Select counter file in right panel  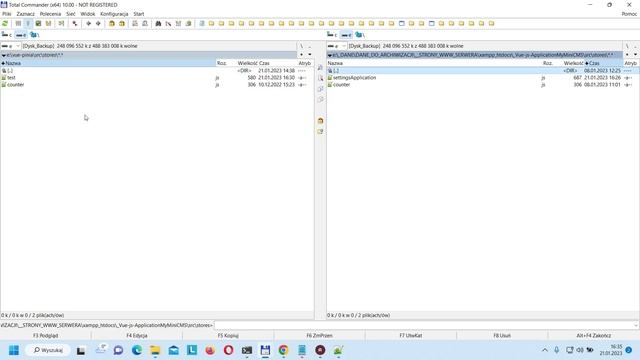[342, 84]
